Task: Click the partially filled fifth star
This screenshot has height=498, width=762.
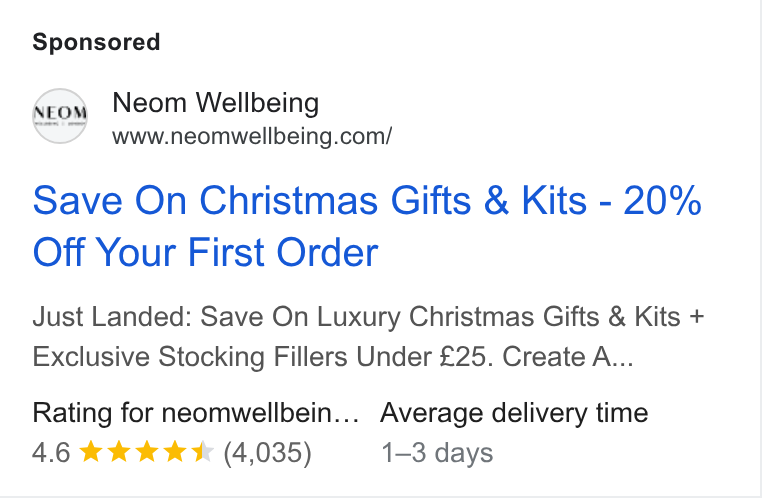Action: (x=202, y=451)
